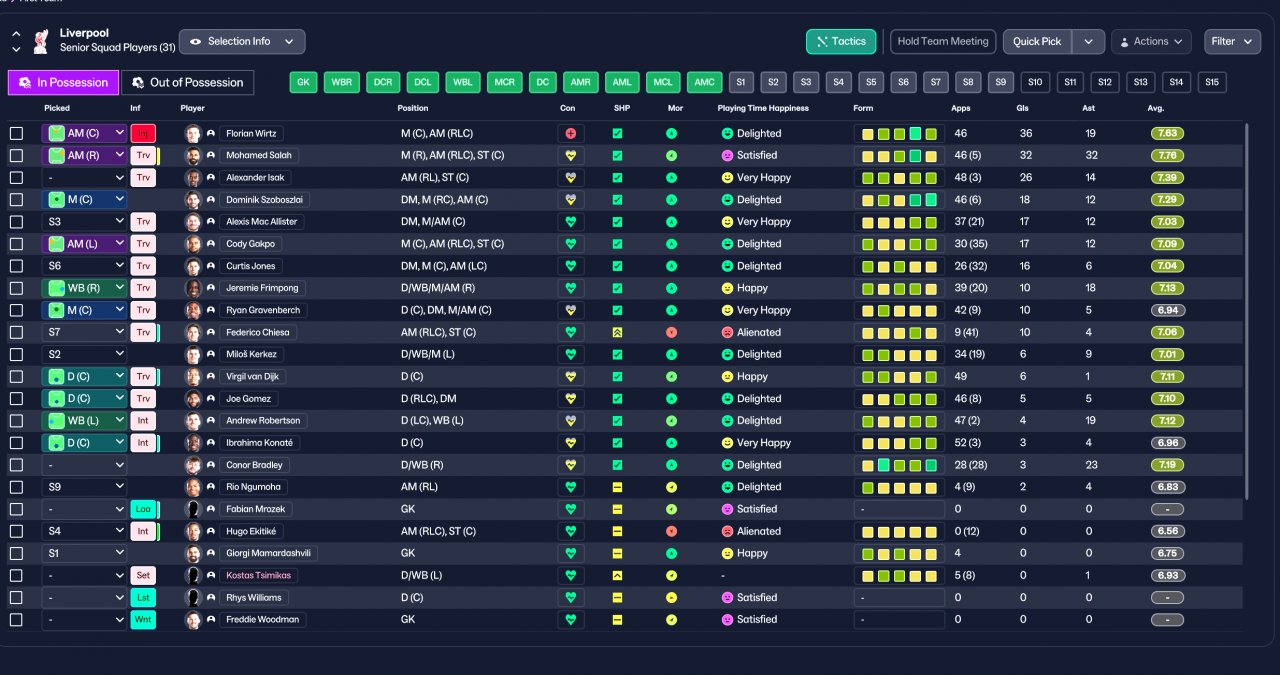Image resolution: width=1280 pixels, height=675 pixels.
Task: Open Alexander Isak's empty picked dropdown
Action: (84, 177)
